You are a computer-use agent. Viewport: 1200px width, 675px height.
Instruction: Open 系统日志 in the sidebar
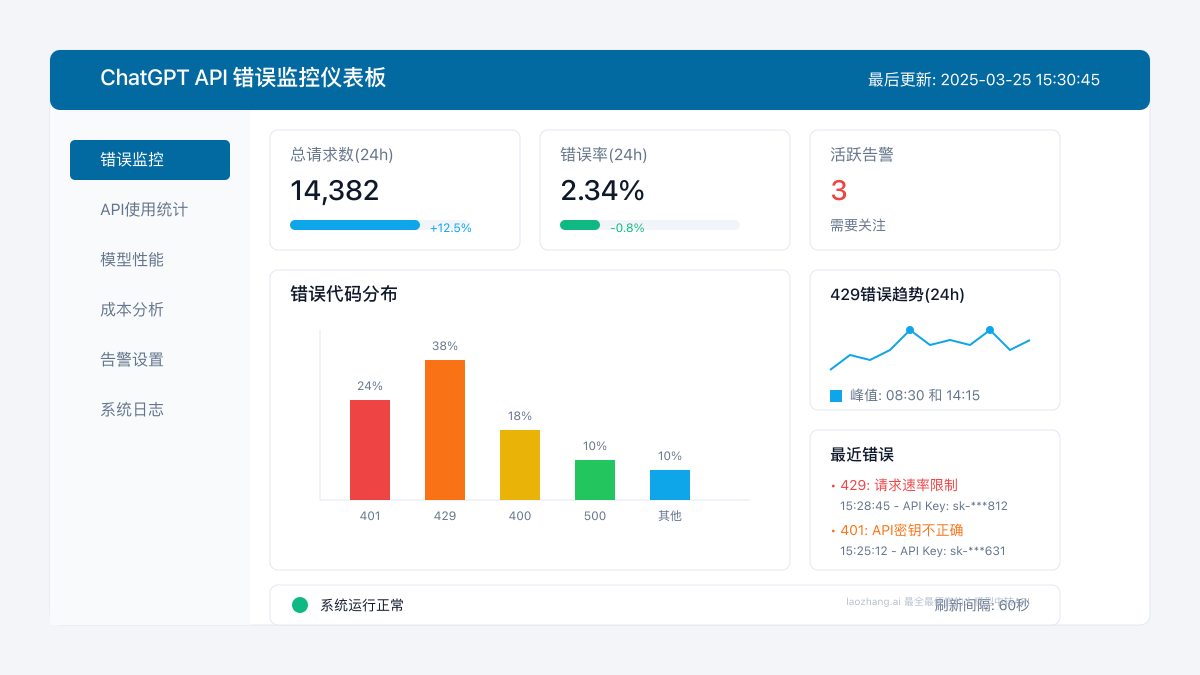point(132,410)
